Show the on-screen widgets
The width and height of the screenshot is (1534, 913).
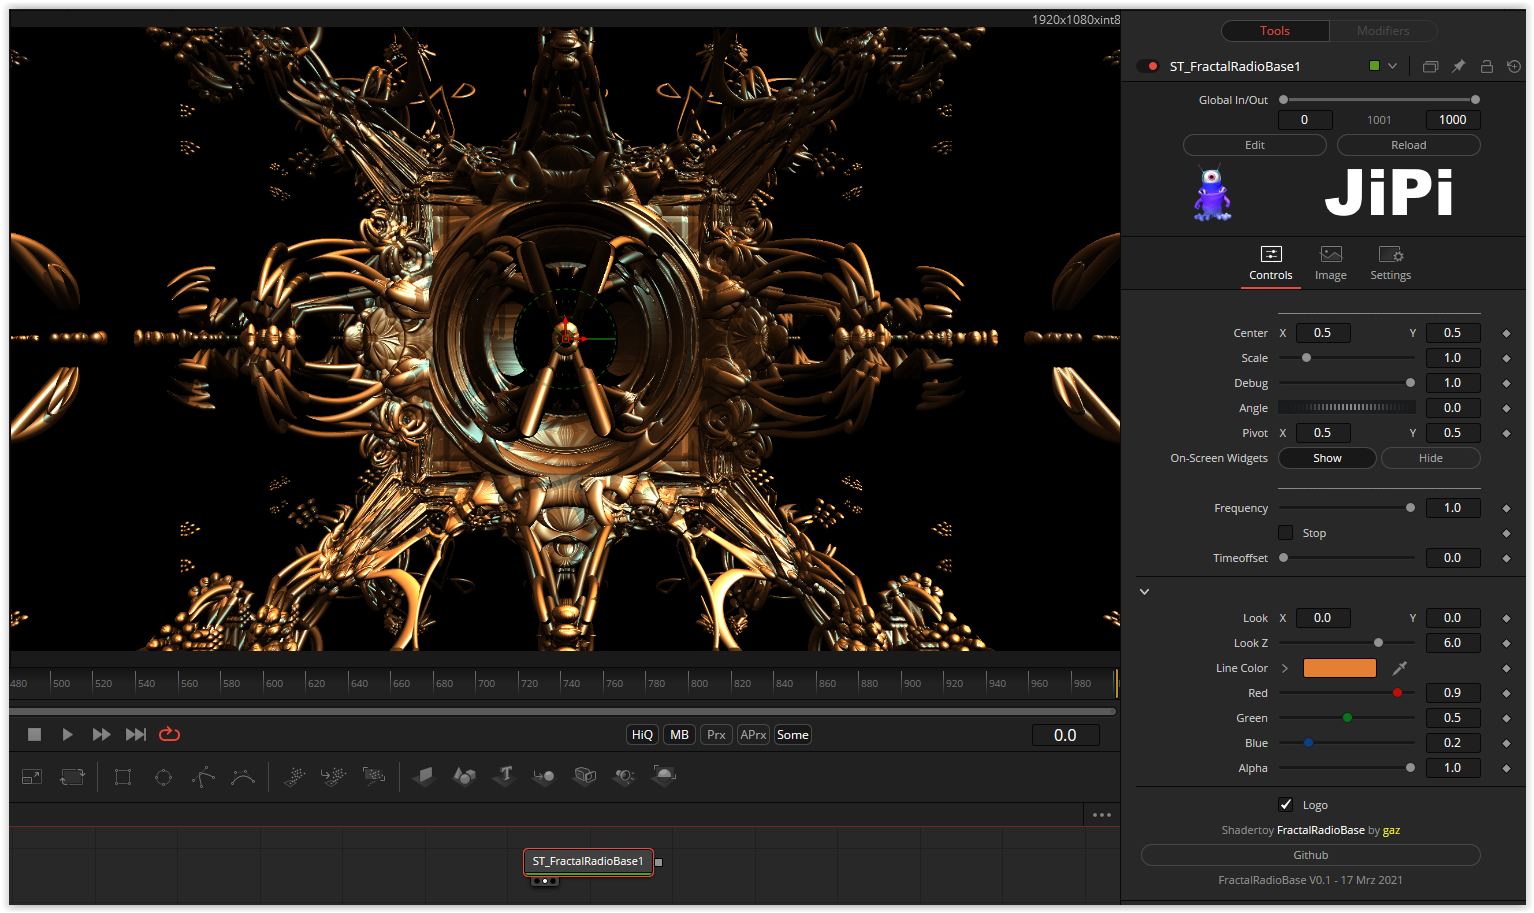coord(1327,458)
